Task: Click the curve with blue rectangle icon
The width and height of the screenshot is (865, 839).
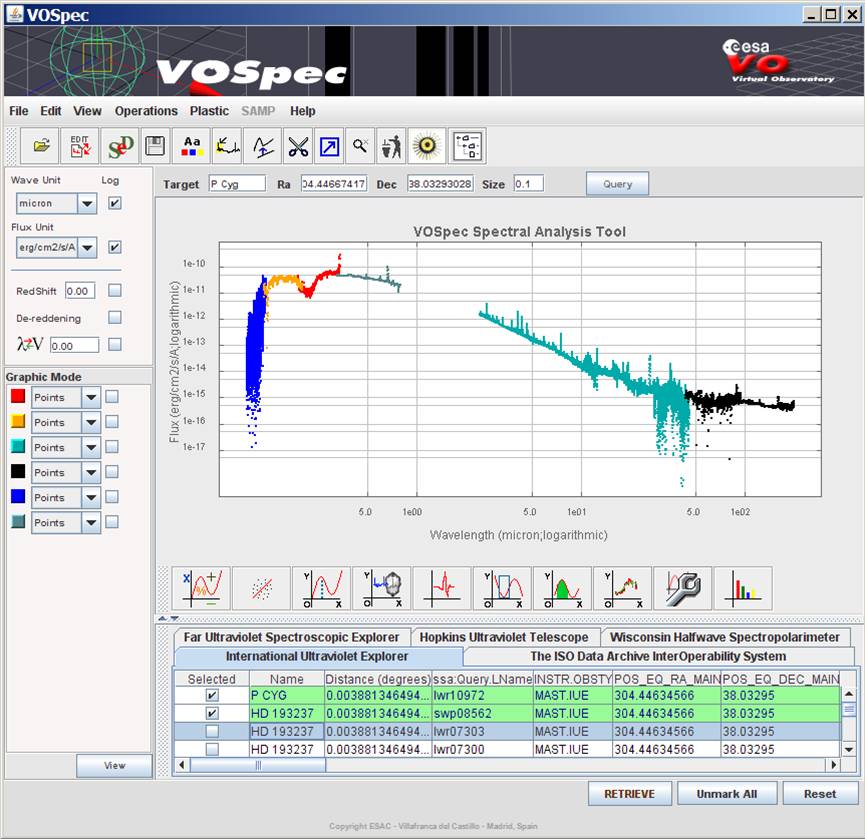Action: tap(502, 588)
